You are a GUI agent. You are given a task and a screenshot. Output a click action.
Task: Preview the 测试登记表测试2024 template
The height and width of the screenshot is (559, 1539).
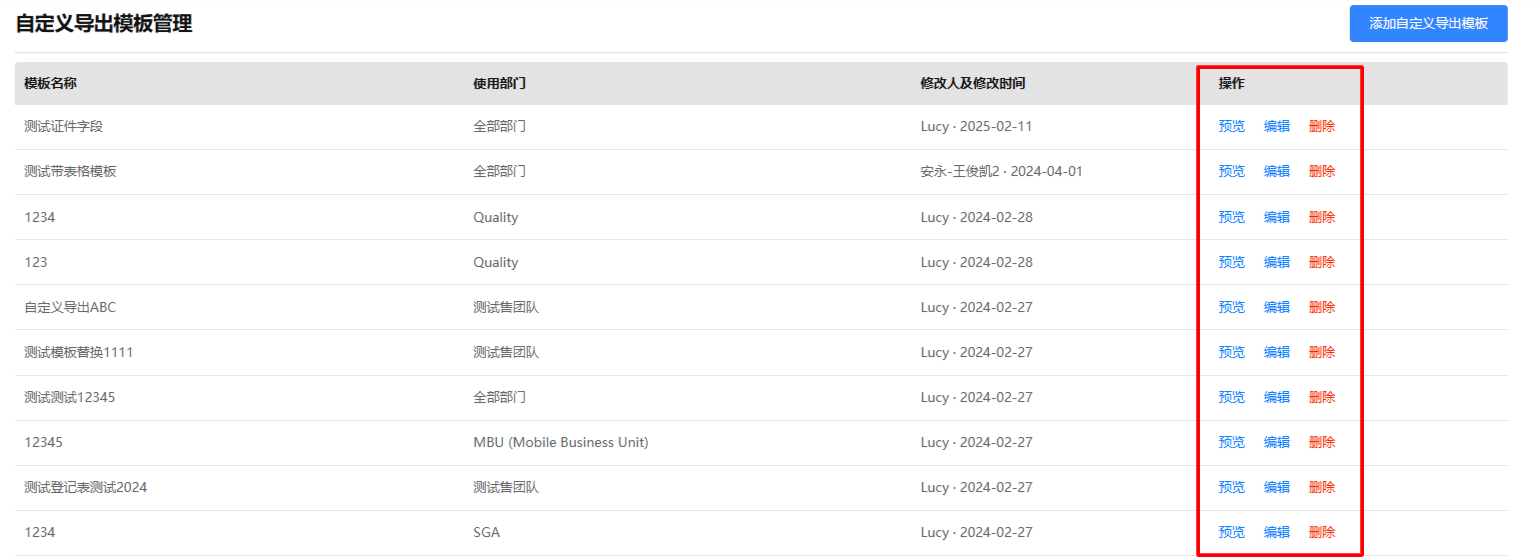(x=1232, y=487)
